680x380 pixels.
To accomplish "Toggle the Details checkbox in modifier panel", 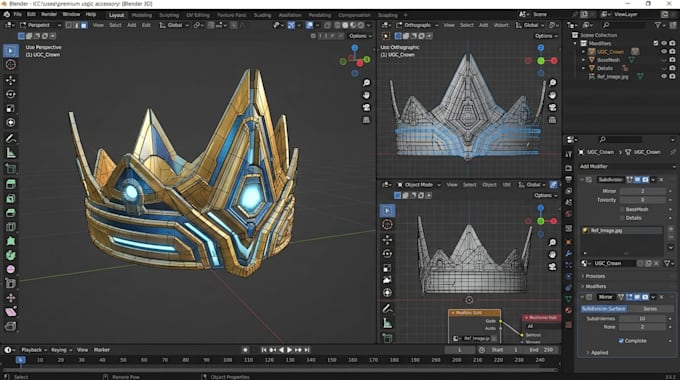I will [622, 218].
